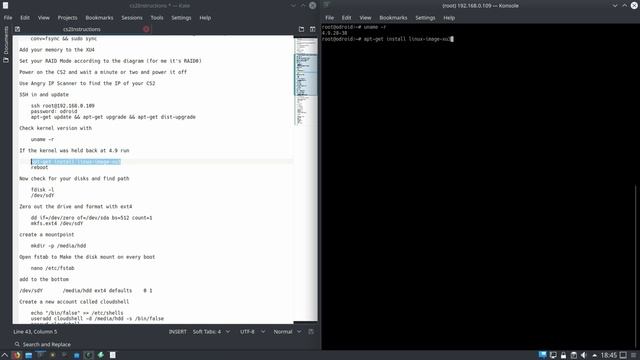Image resolution: width=640 pixels, height=360 pixels.
Task: Open Kate window menu icon in title bar
Action: (x=6, y=6)
